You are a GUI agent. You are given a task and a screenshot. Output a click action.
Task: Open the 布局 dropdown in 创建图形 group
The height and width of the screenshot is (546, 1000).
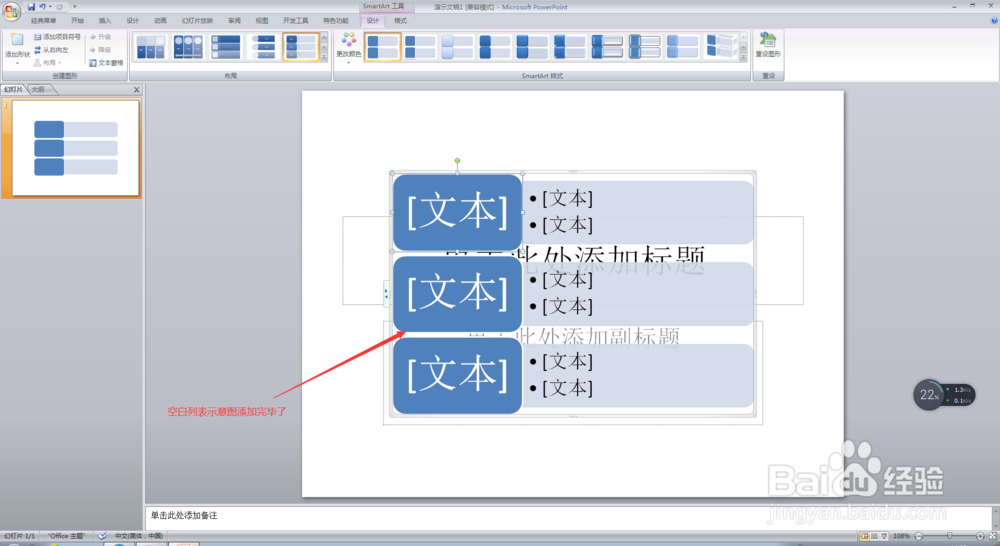[x=47, y=63]
